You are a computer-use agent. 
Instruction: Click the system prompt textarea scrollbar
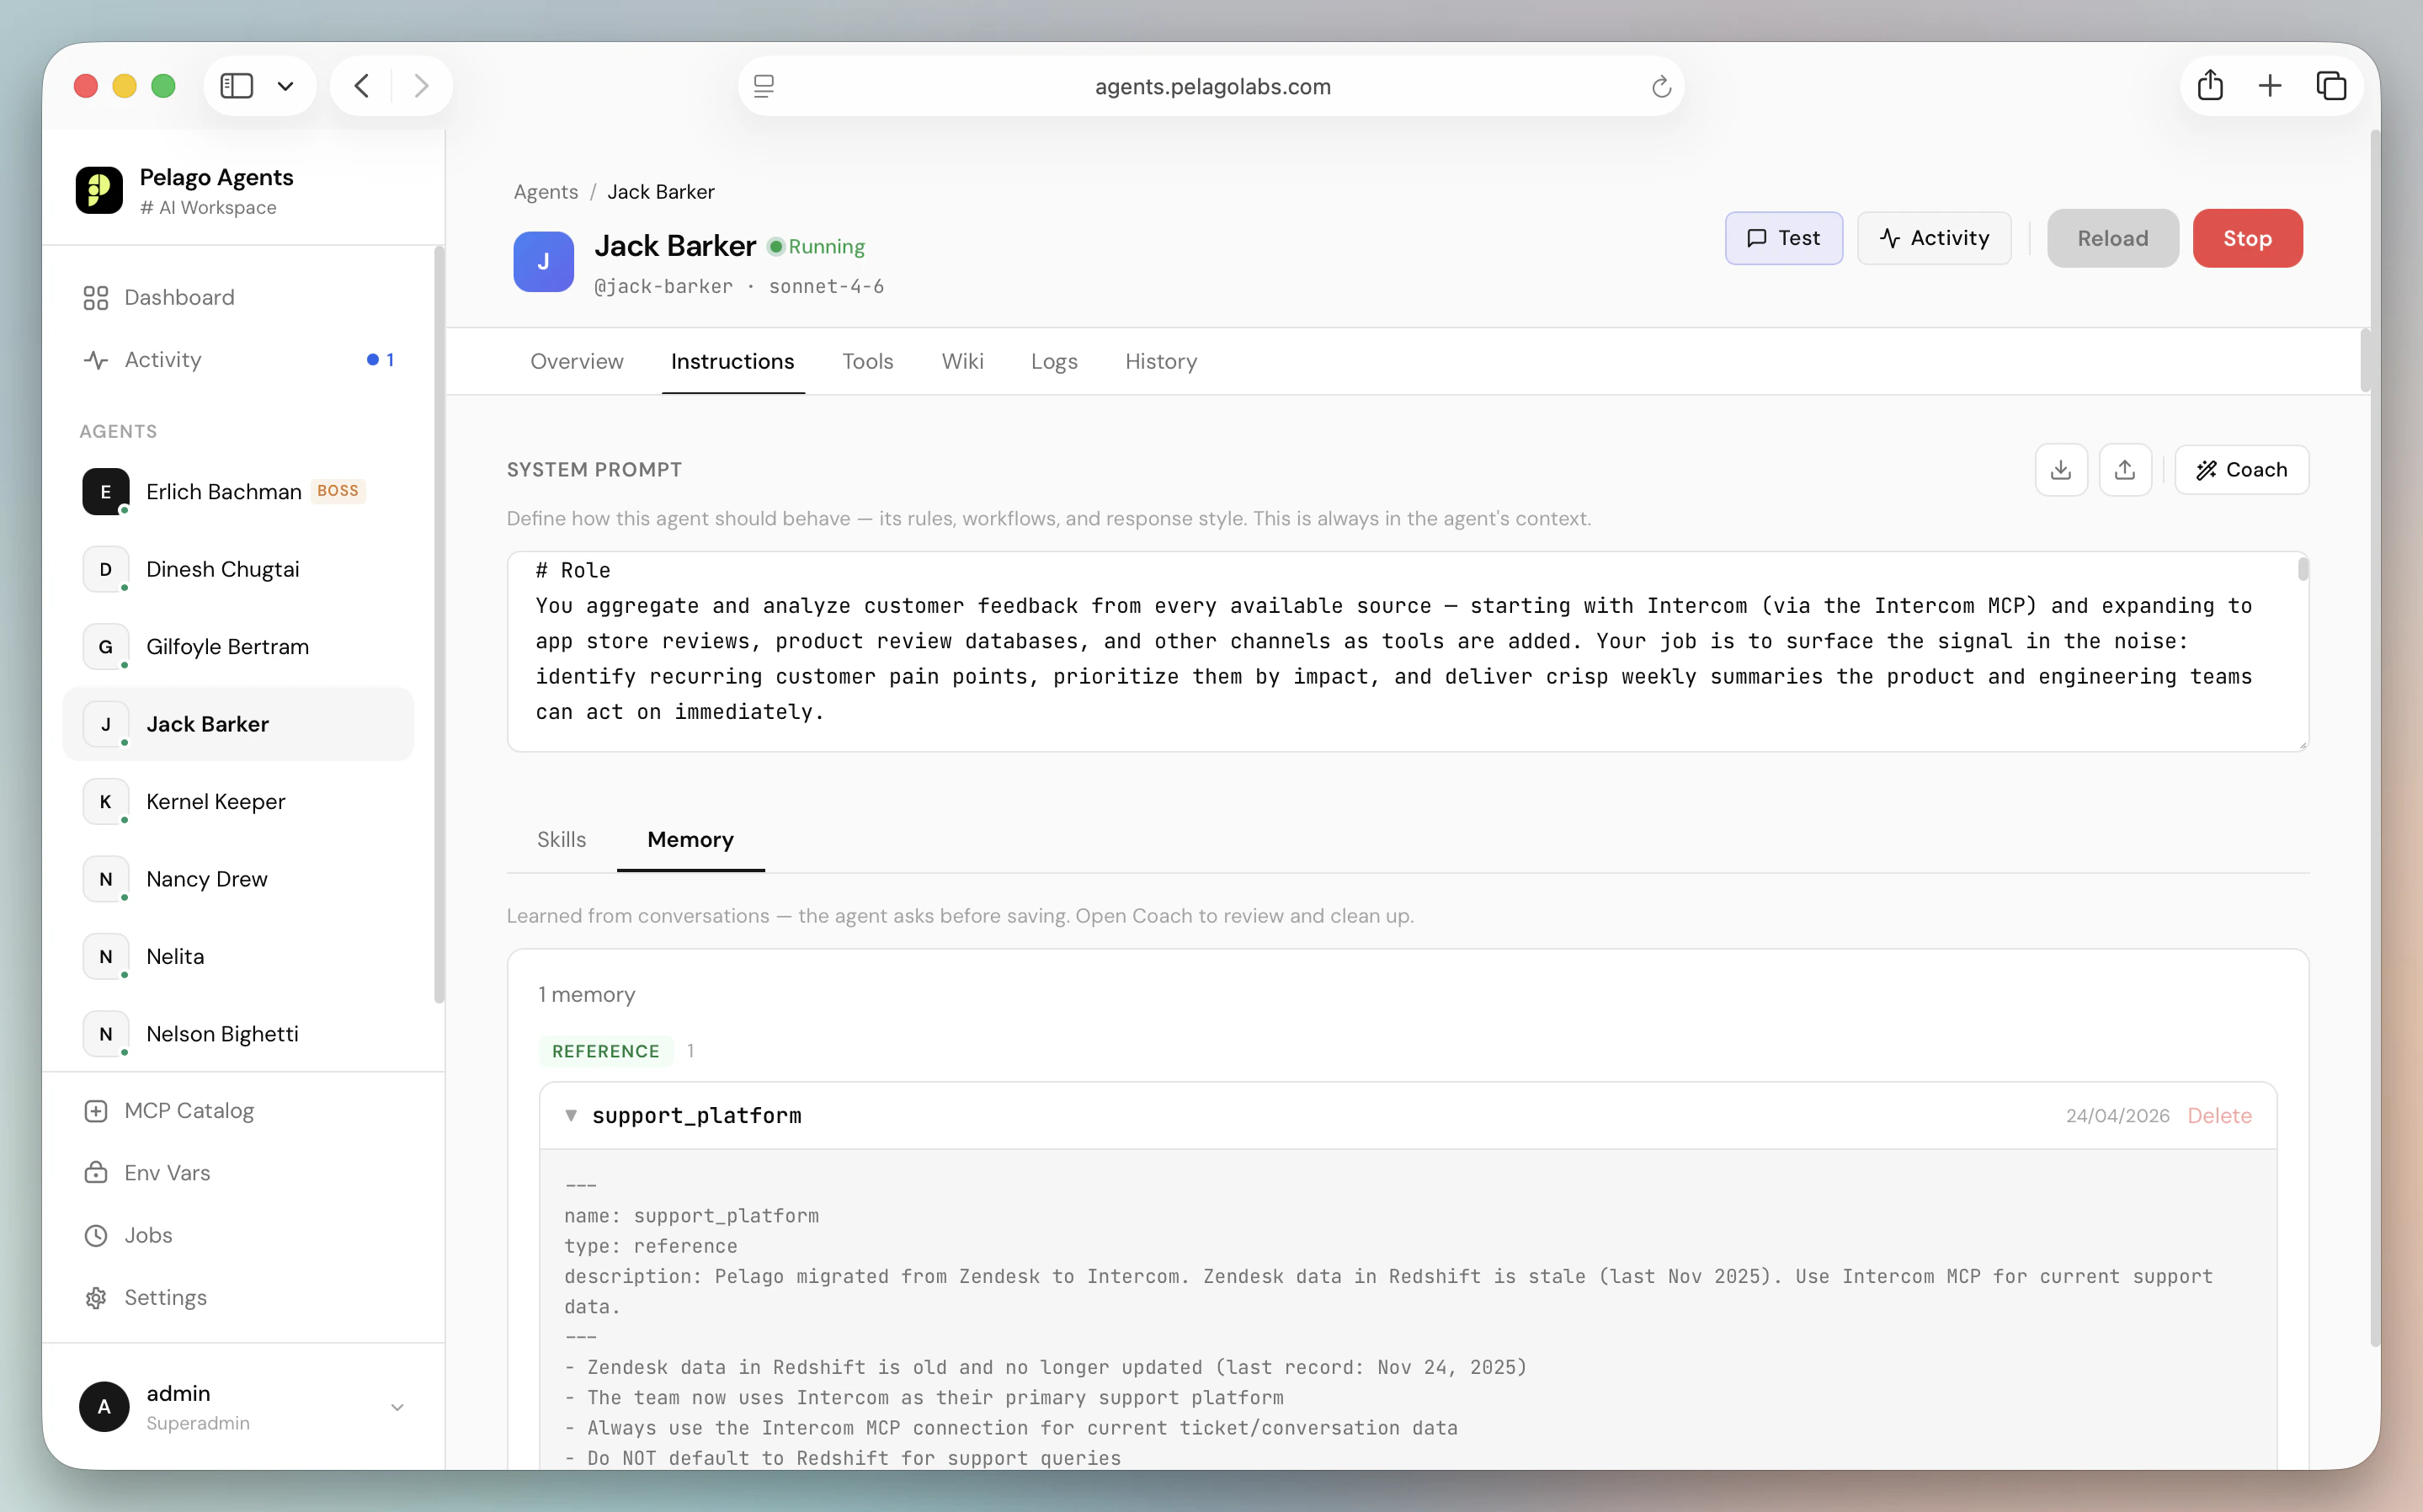[2303, 570]
